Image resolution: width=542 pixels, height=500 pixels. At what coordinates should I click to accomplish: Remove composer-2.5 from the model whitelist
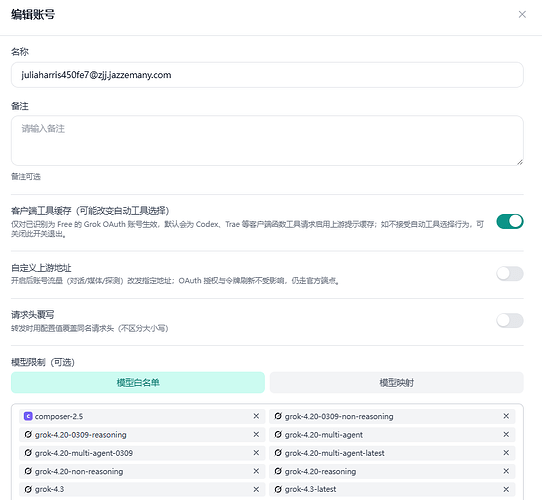tap(256, 416)
